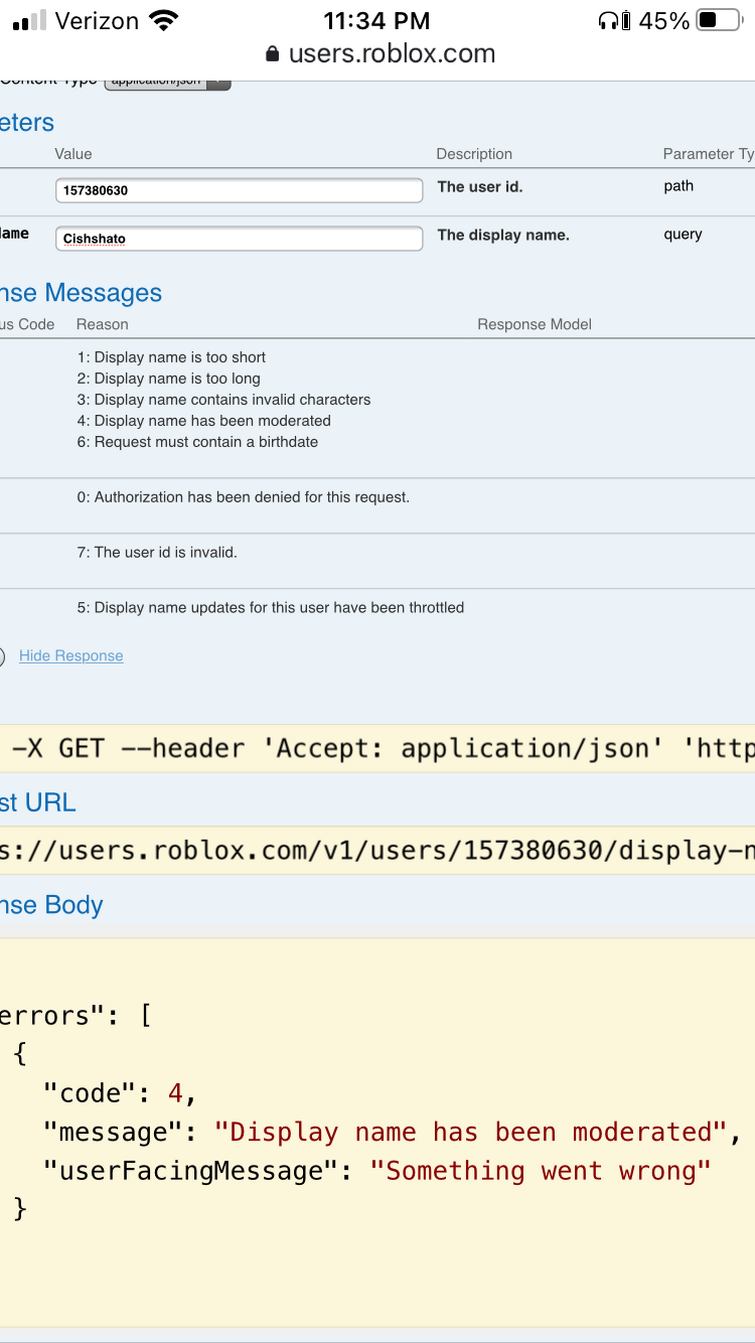Click '1: Display name is too short'
Screen dimensions: 755x1343
coord(171,357)
